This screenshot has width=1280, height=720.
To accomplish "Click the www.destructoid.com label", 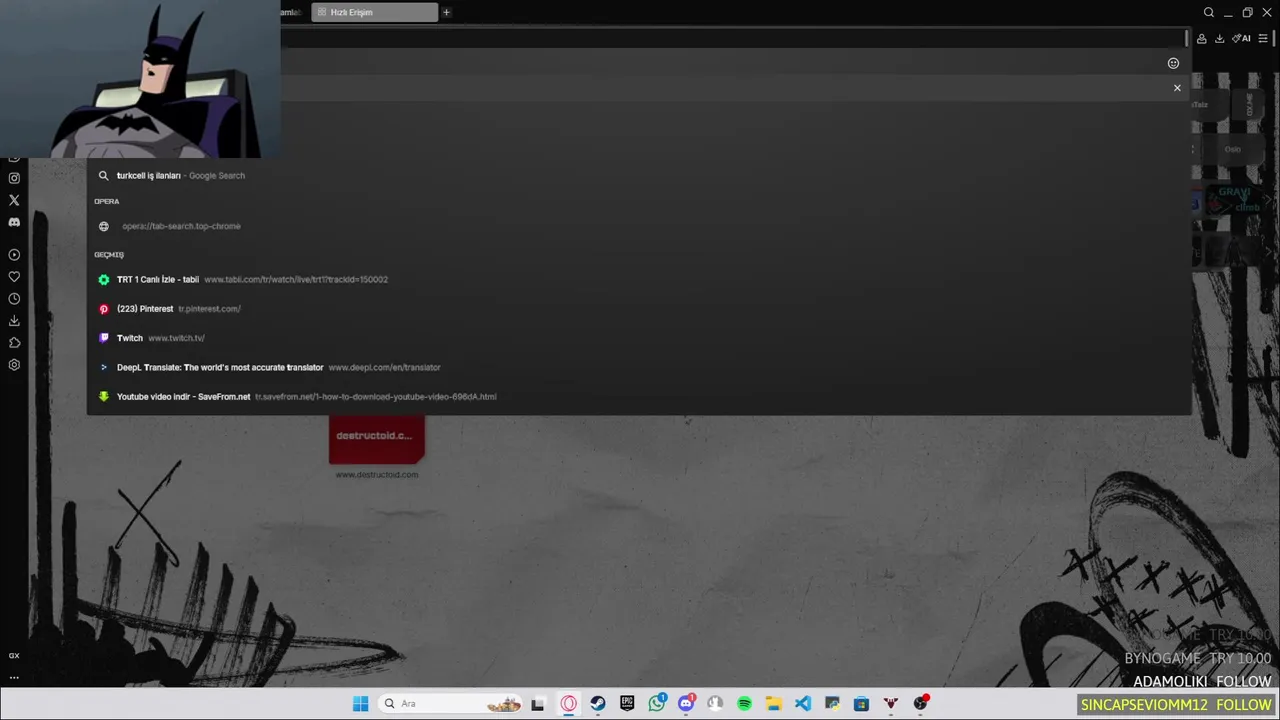I will point(377,475).
